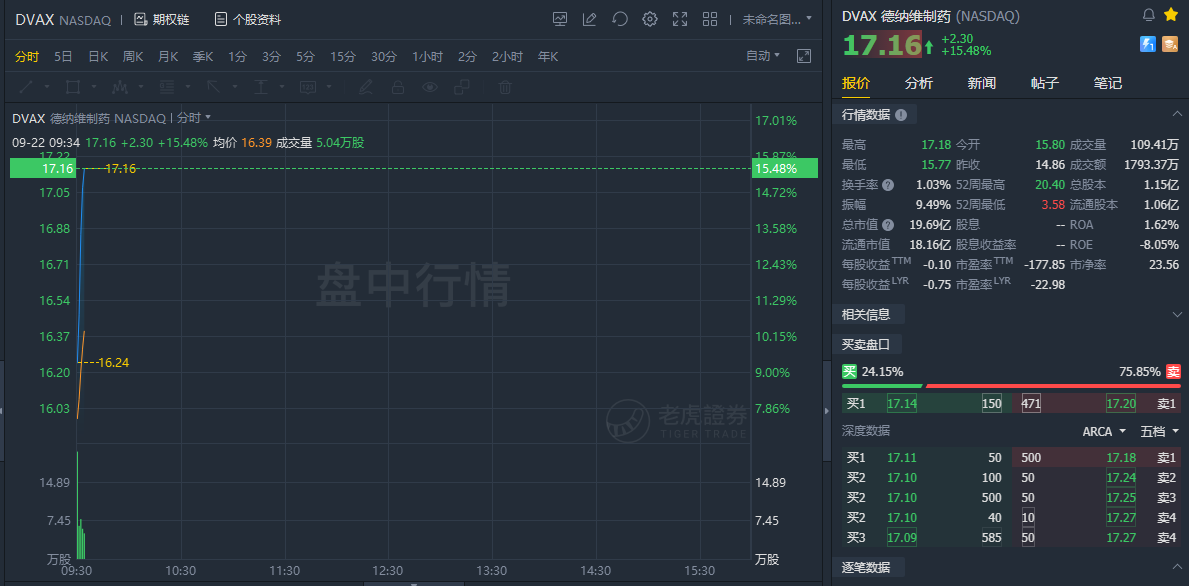Select the 年K interval

tap(547, 56)
